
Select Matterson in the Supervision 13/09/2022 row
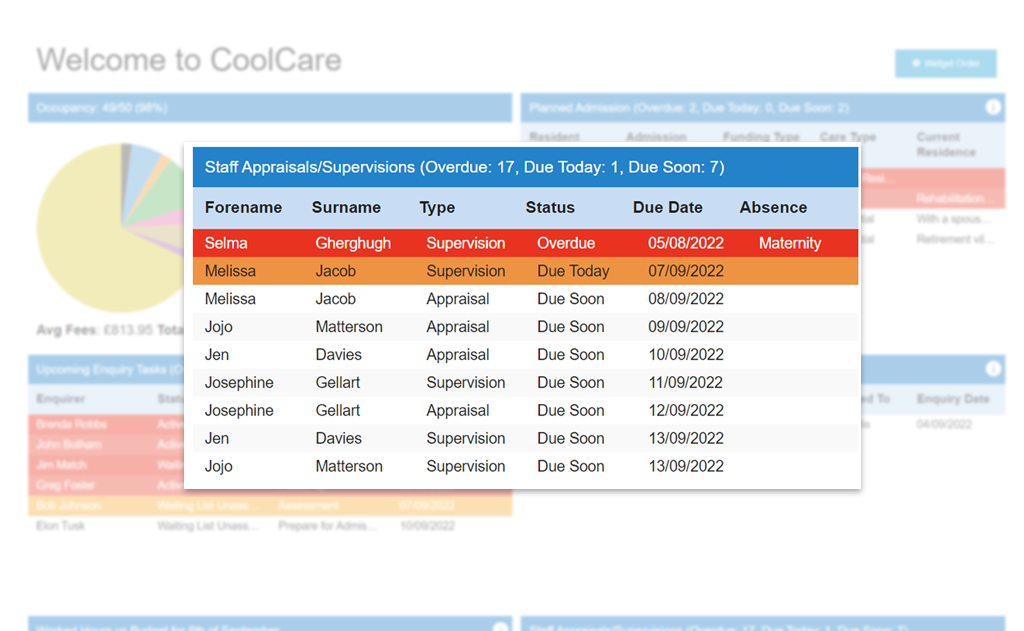click(x=349, y=466)
